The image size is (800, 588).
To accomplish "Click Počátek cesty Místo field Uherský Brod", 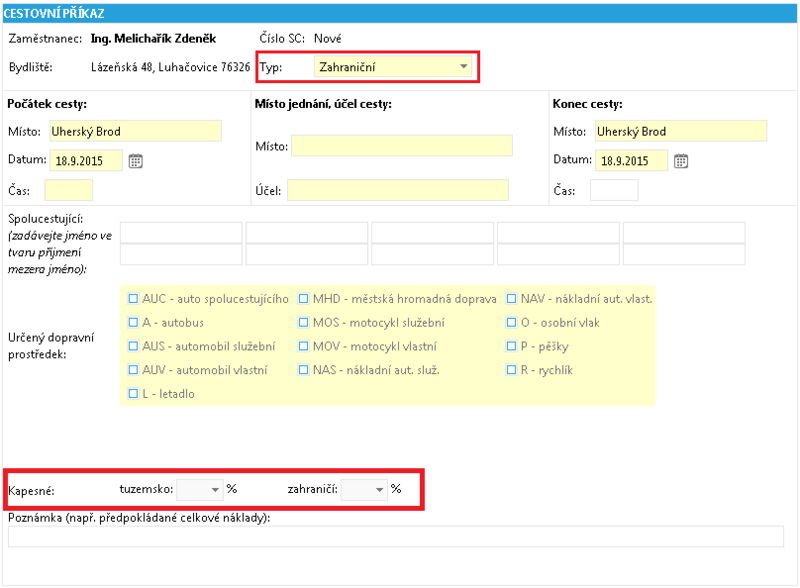I will pos(136,131).
